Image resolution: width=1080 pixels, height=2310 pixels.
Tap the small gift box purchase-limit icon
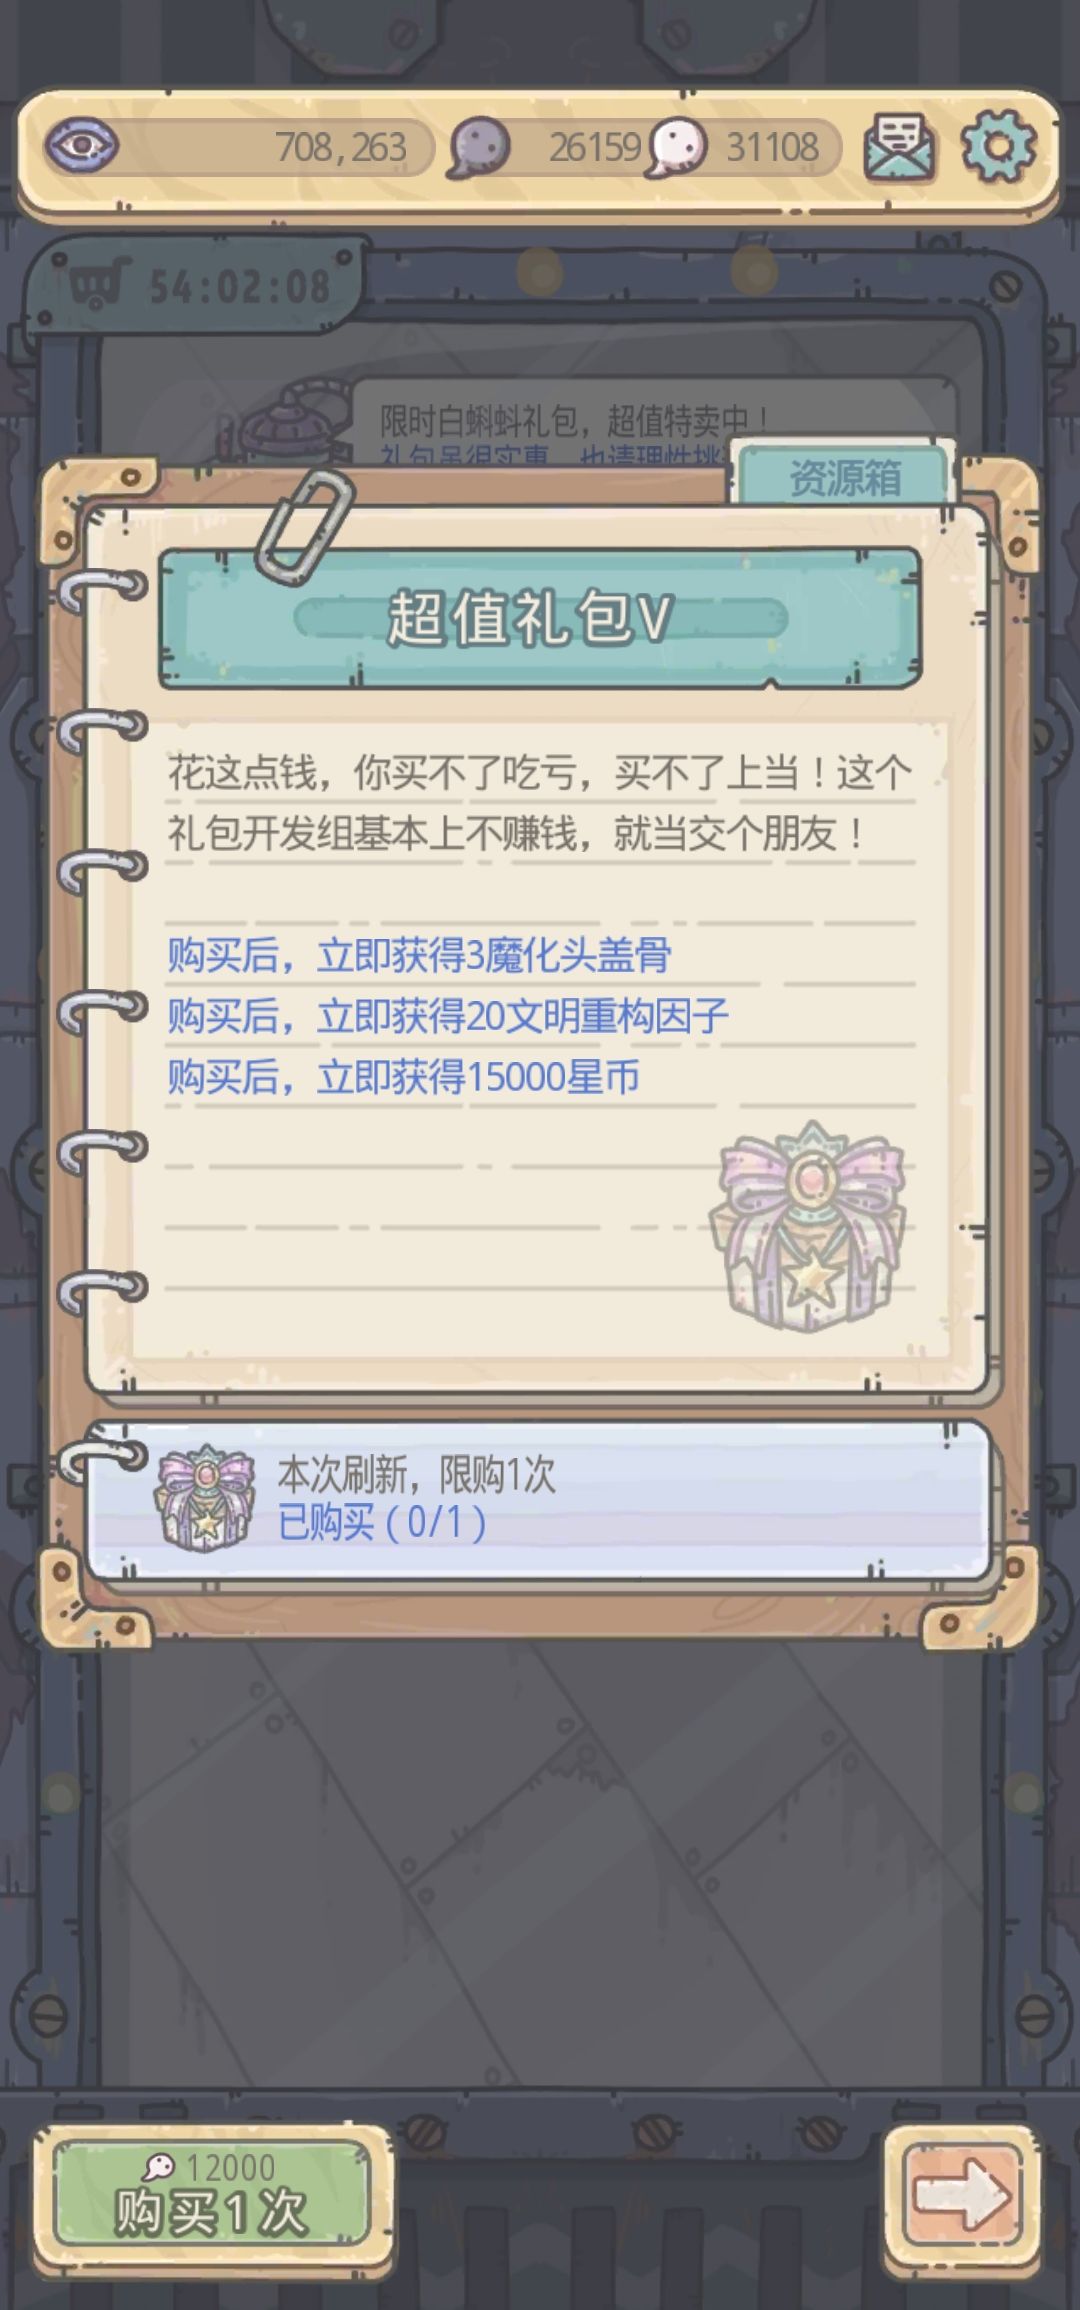[205, 1498]
